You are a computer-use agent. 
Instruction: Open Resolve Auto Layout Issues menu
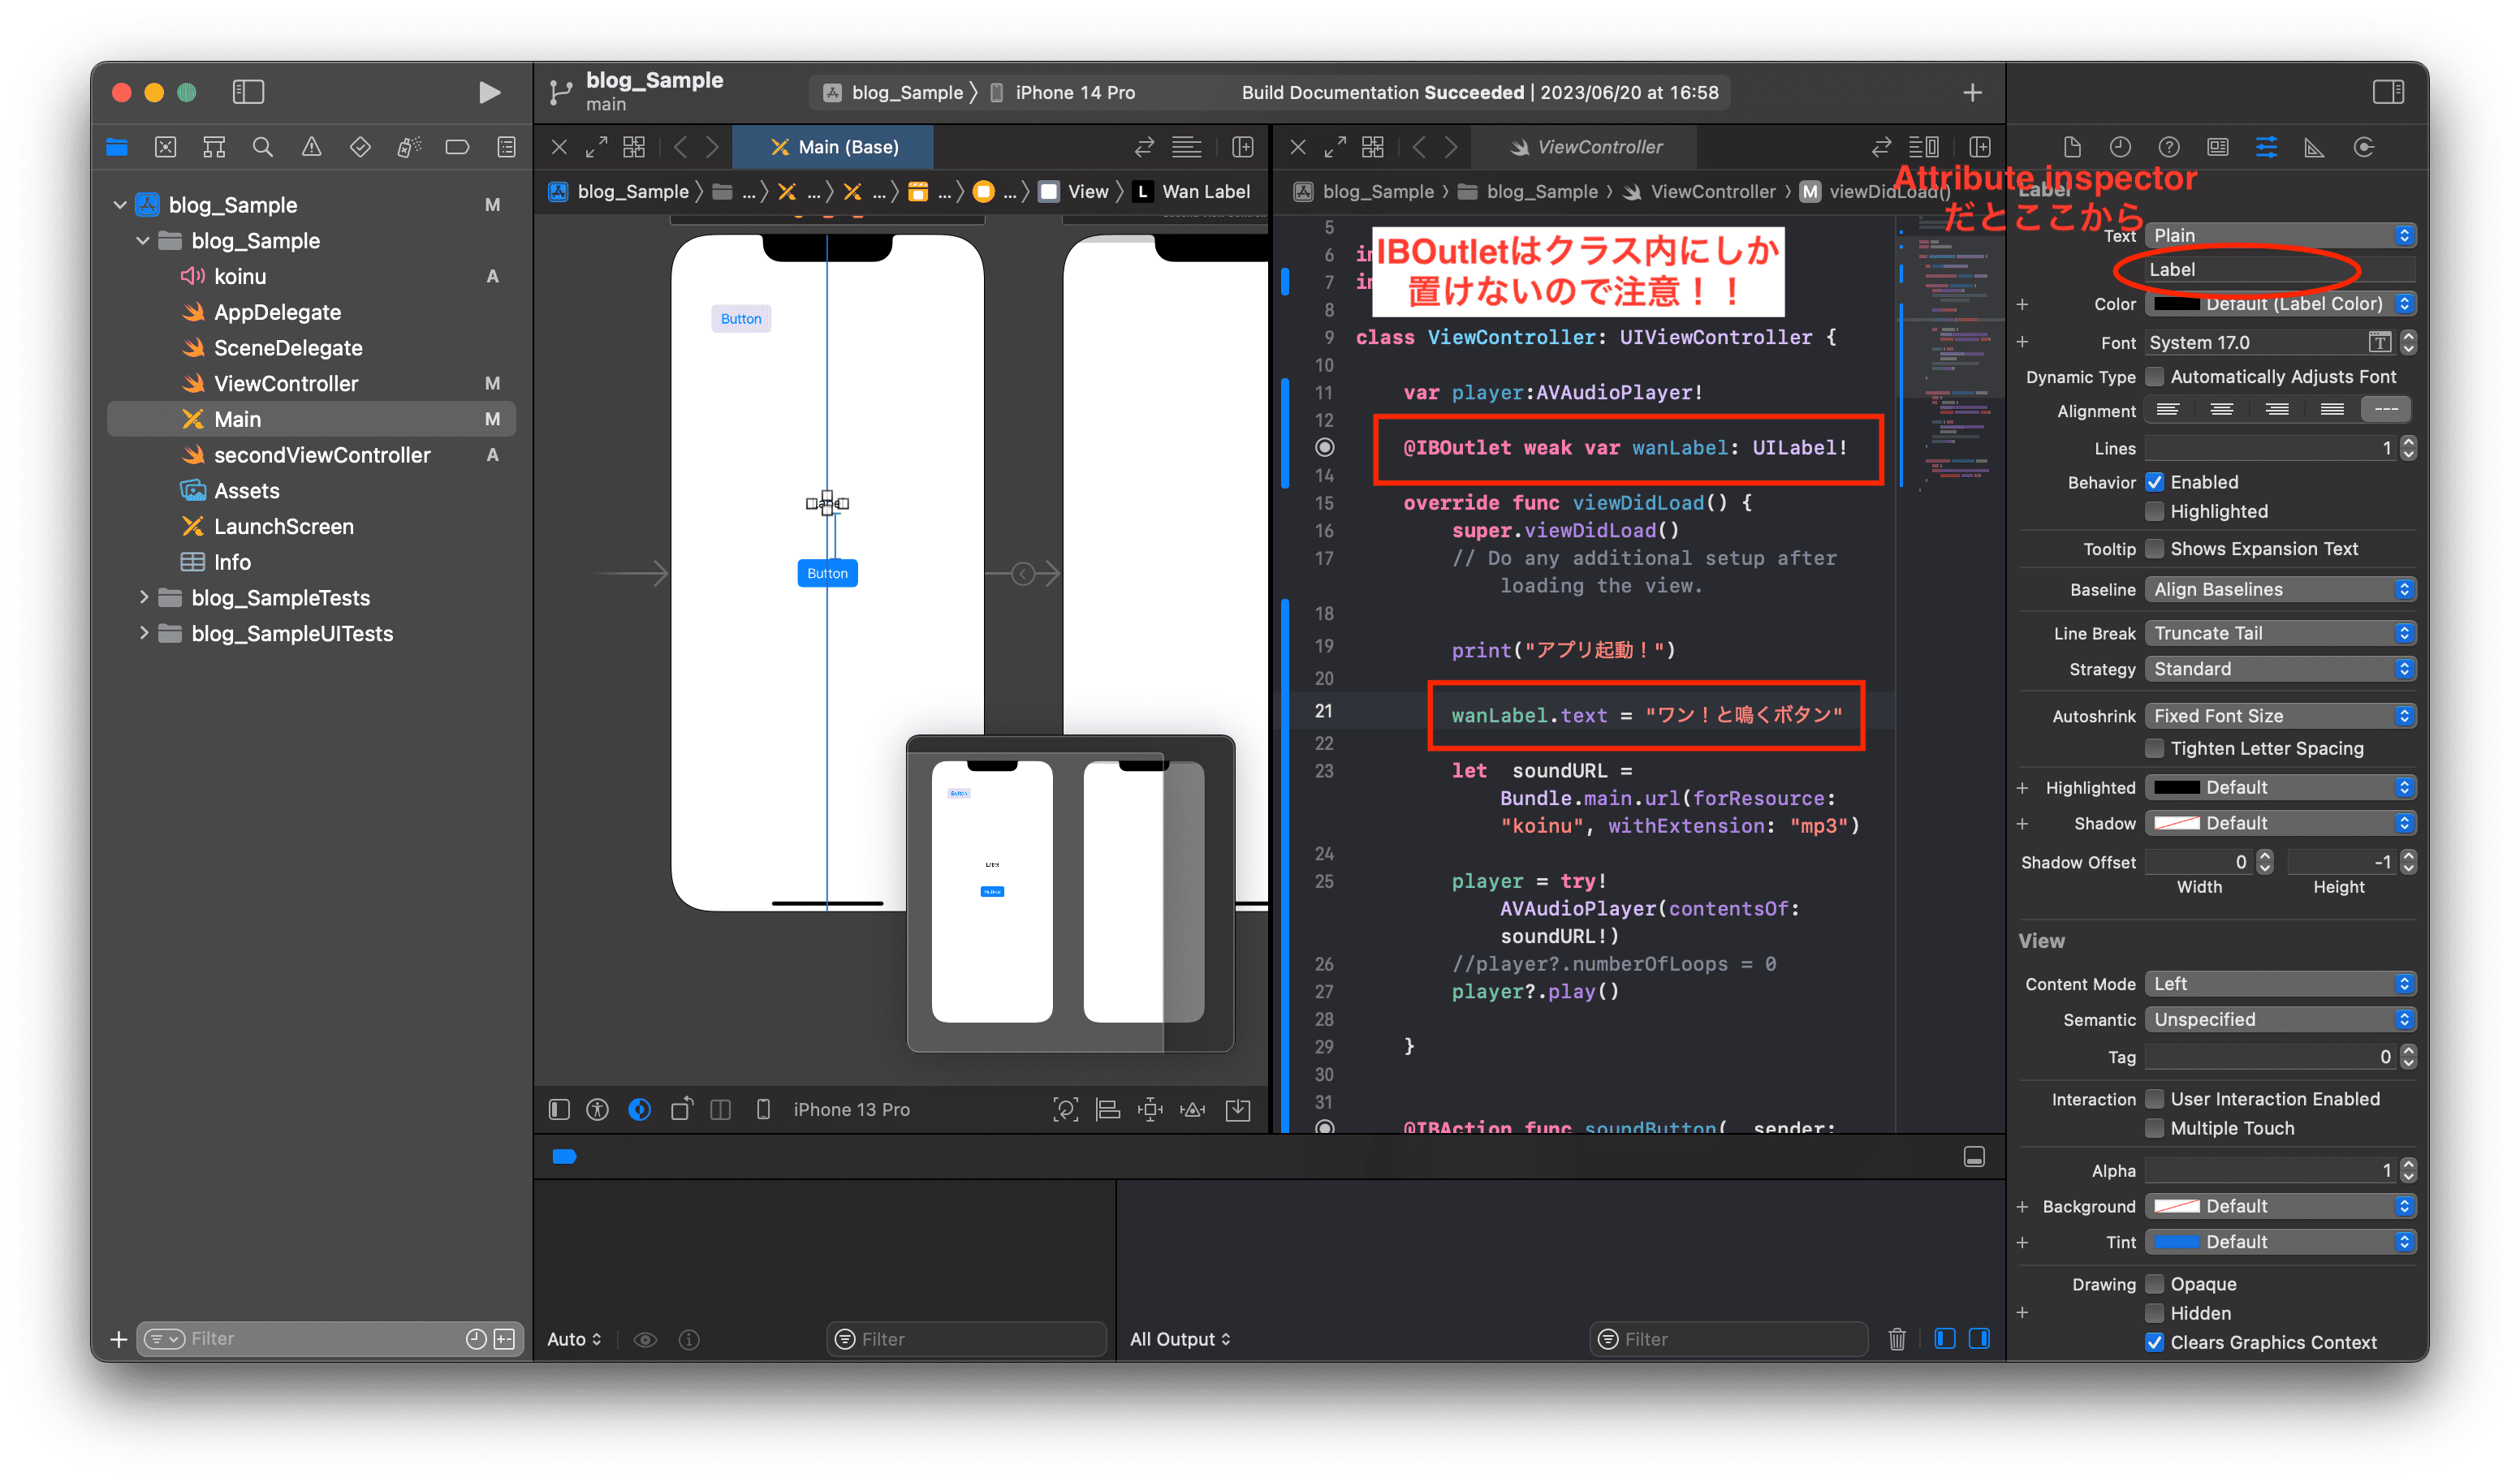click(1193, 1109)
